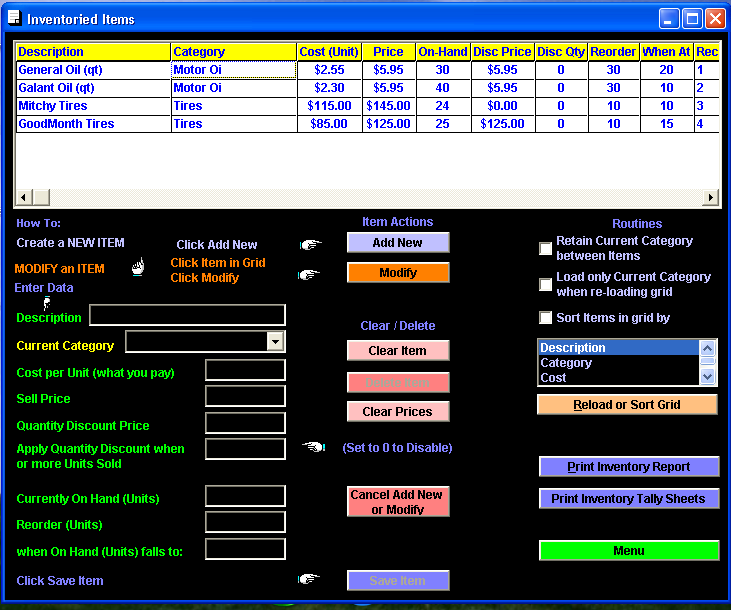Click the Disc Price column header
This screenshot has width=731, height=610.
(503, 52)
